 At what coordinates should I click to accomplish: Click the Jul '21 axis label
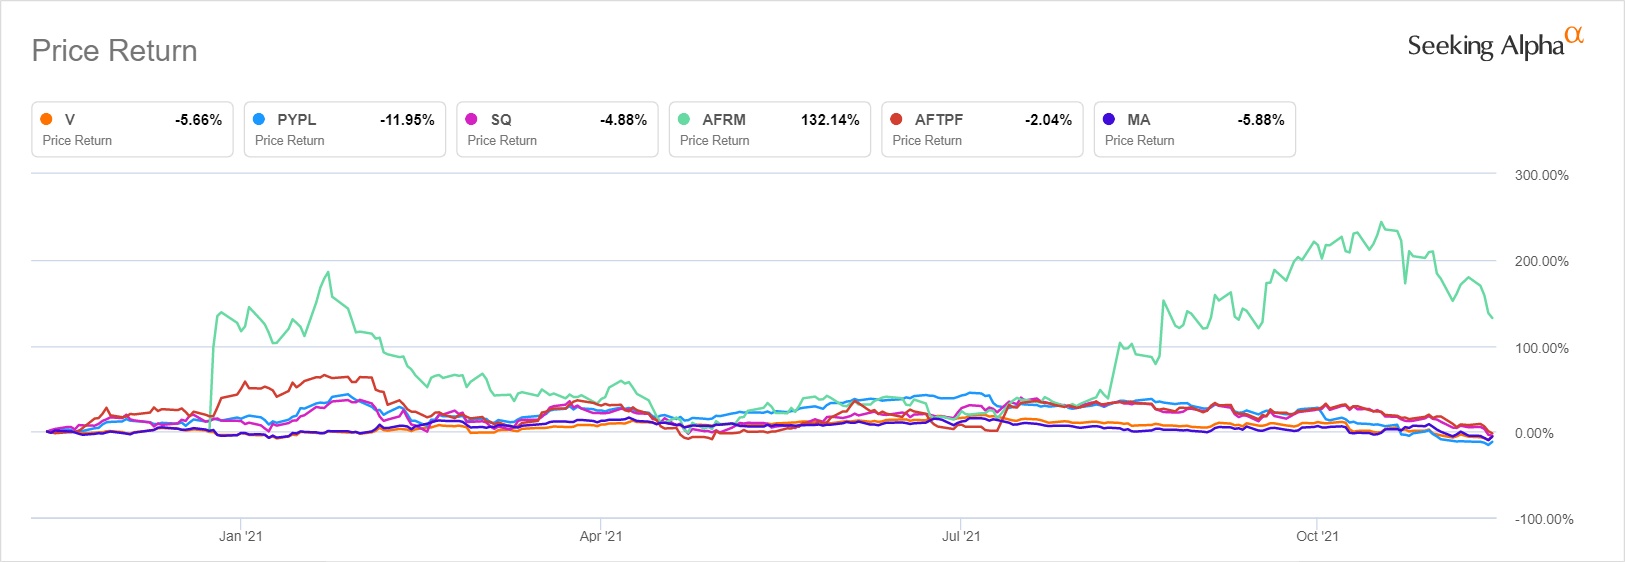(x=961, y=536)
